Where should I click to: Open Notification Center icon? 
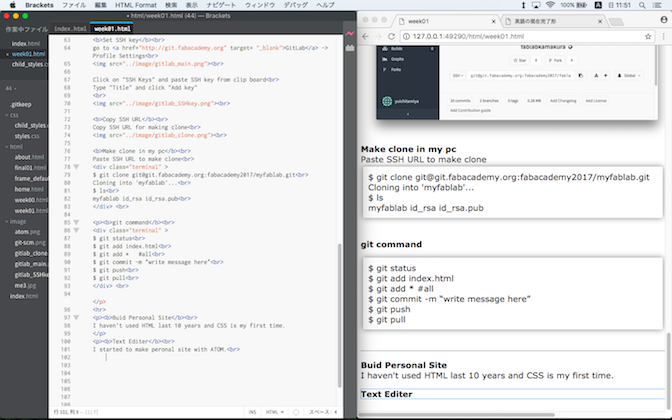(x=657, y=5)
